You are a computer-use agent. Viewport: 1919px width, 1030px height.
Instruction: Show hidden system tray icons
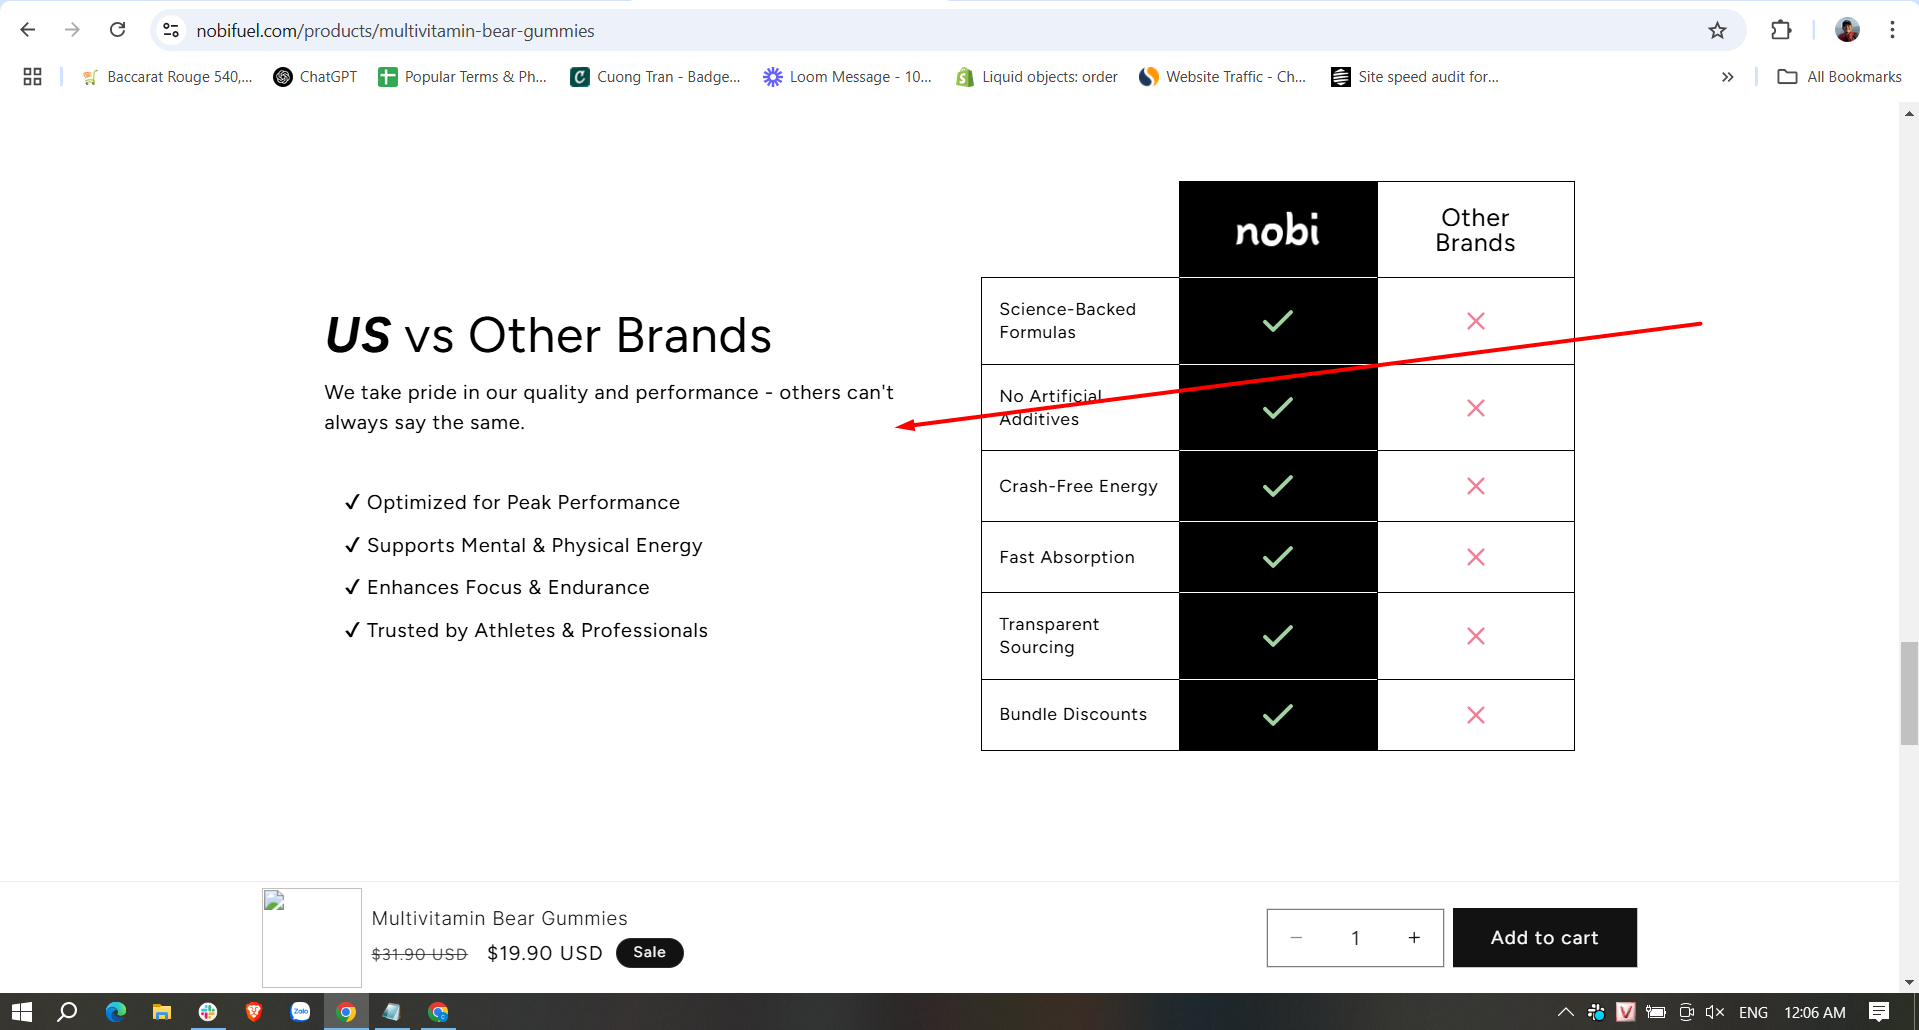[1566, 1012]
